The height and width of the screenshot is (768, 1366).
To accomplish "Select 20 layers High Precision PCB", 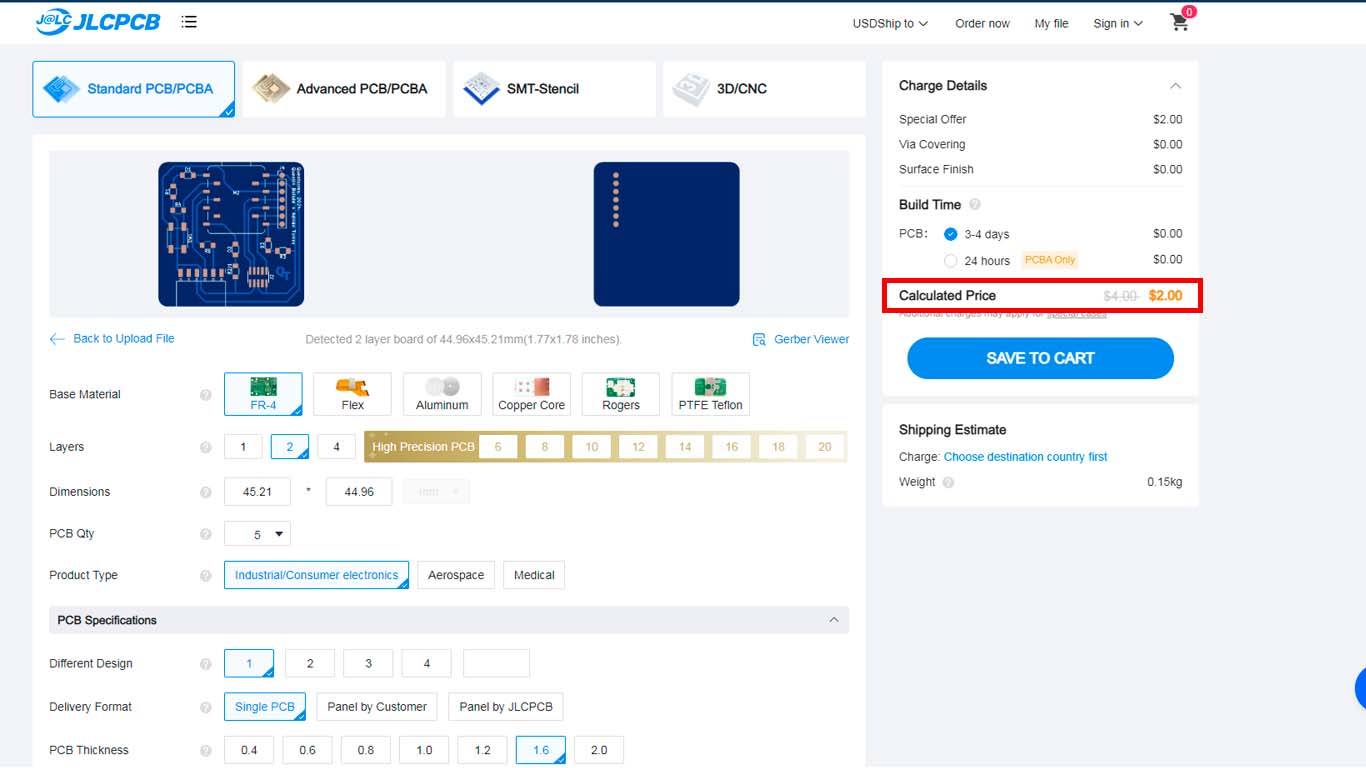I will [x=825, y=447].
